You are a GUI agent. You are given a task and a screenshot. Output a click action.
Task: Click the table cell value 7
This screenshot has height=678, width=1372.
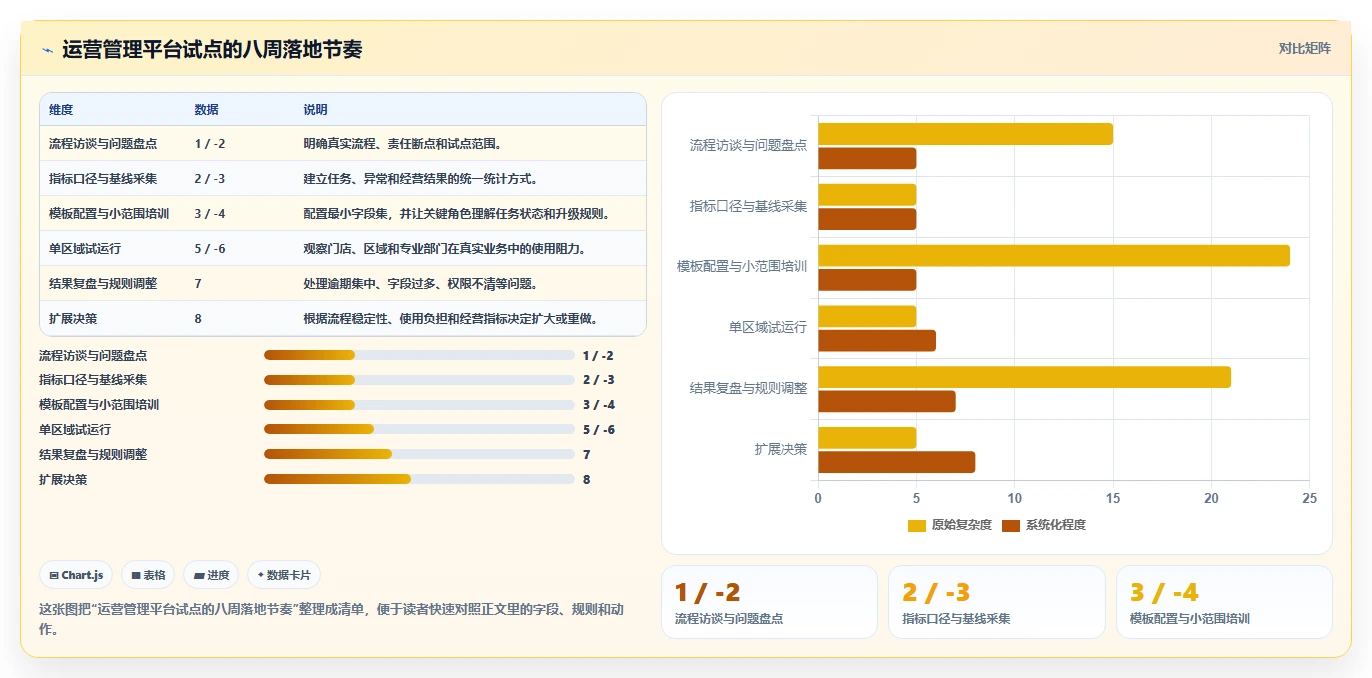click(x=198, y=283)
